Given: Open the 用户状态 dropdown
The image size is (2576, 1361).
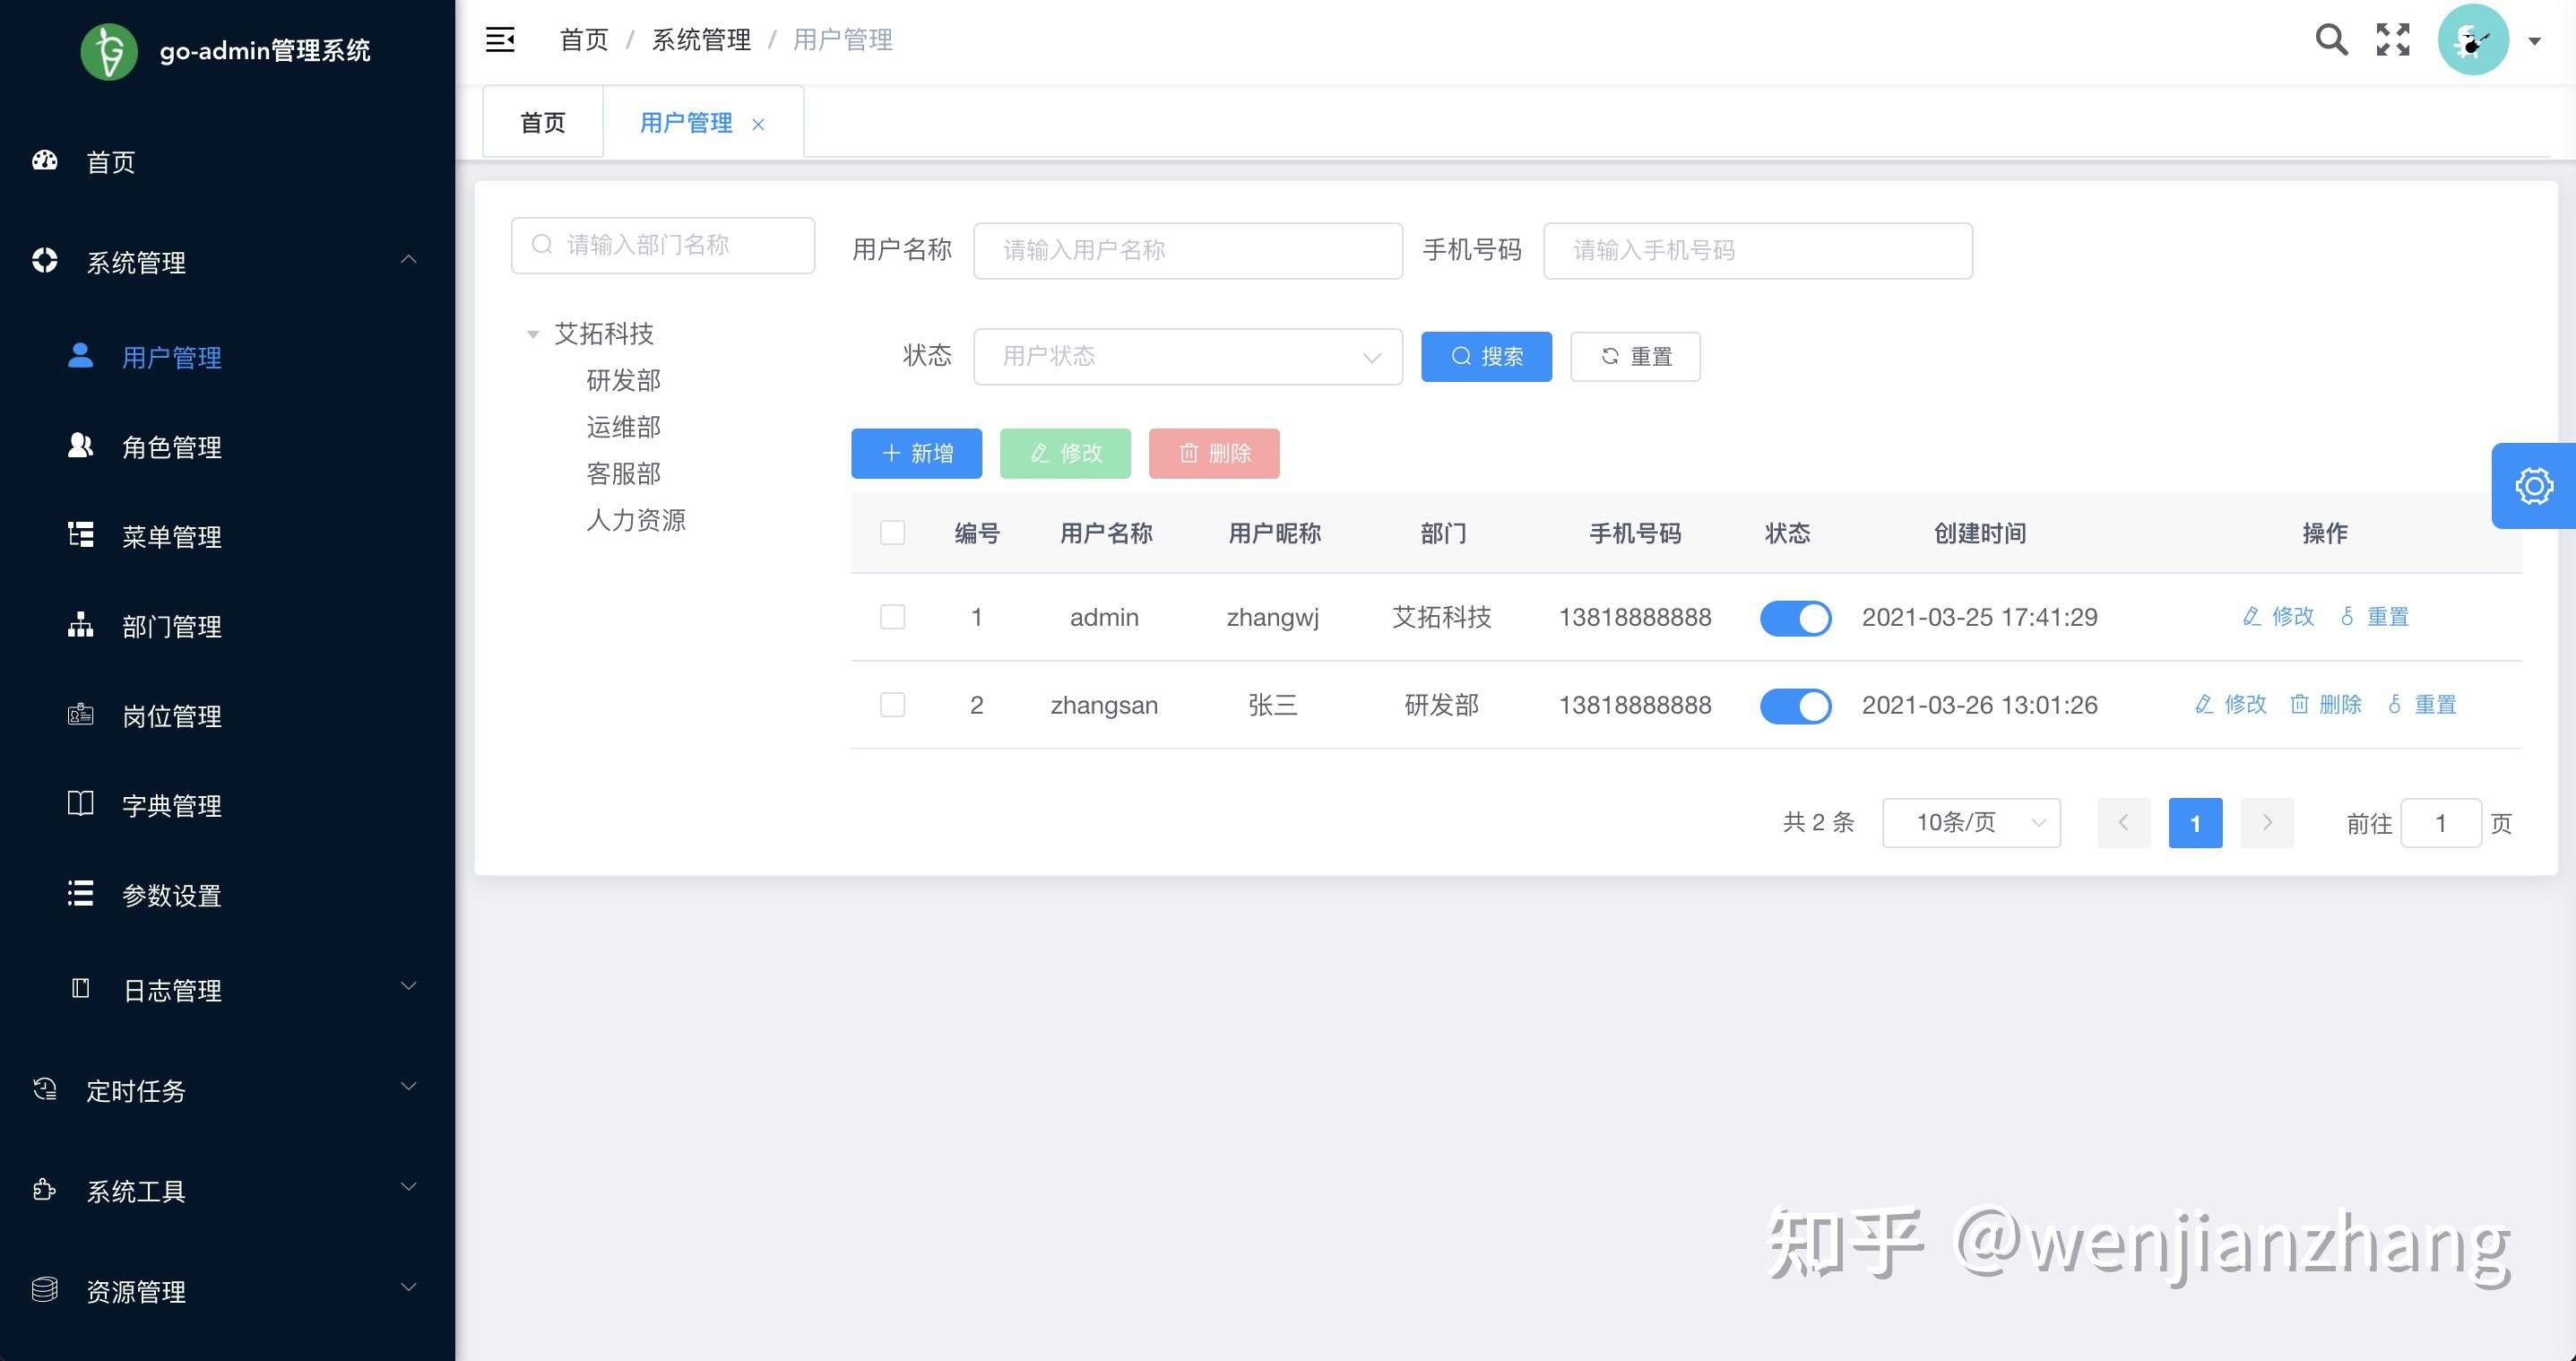Looking at the screenshot, I should [1186, 356].
